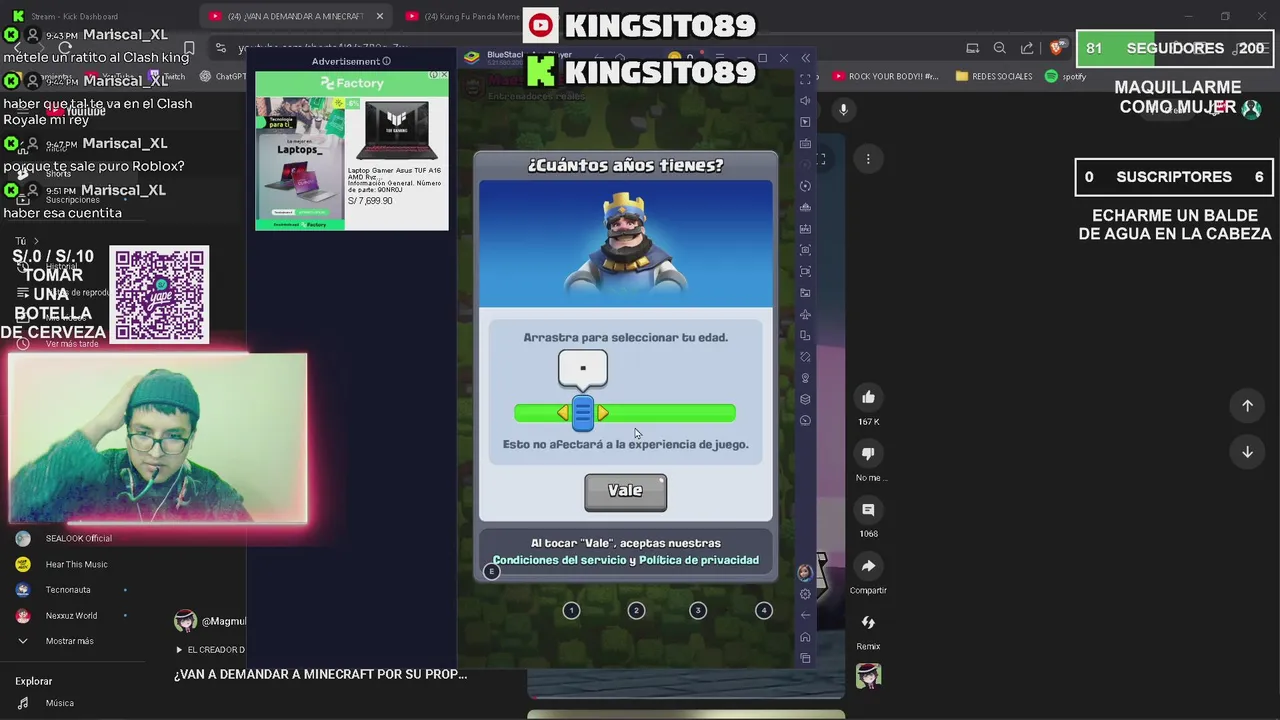
Task: Click the Vale button in the age dialog
Action: (x=625, y=491)
